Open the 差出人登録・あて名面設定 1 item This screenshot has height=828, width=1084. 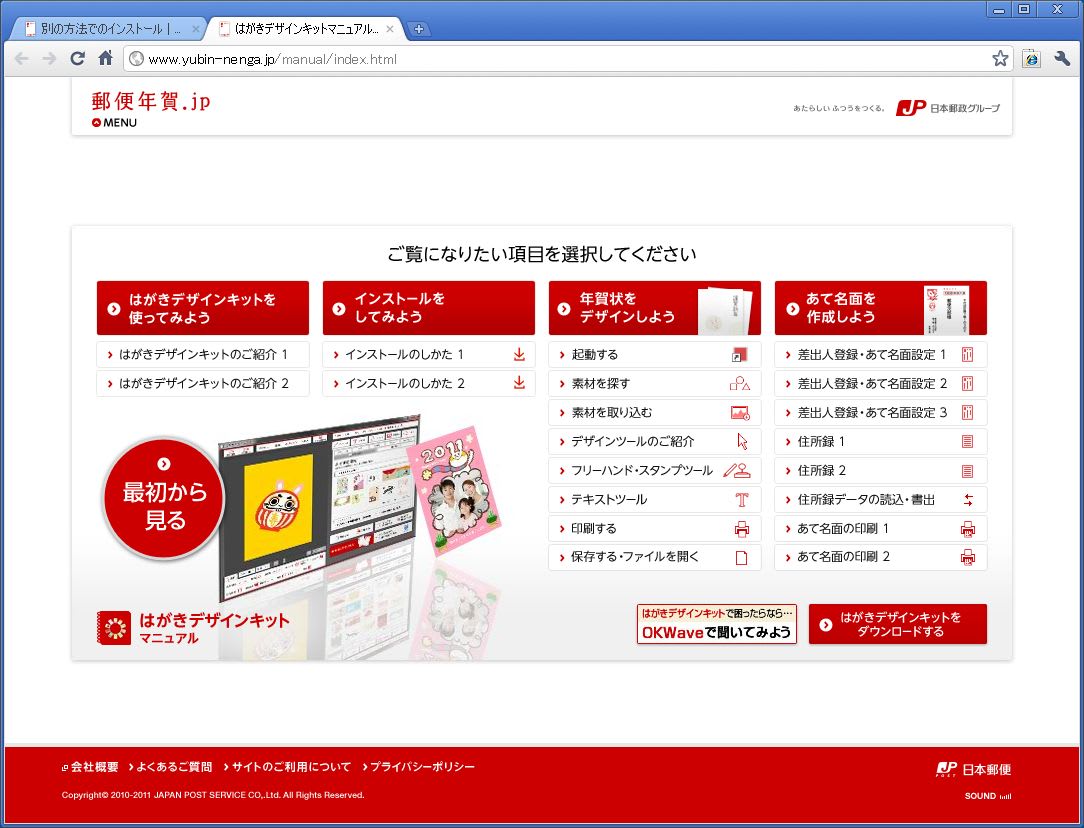coord(871,355)
